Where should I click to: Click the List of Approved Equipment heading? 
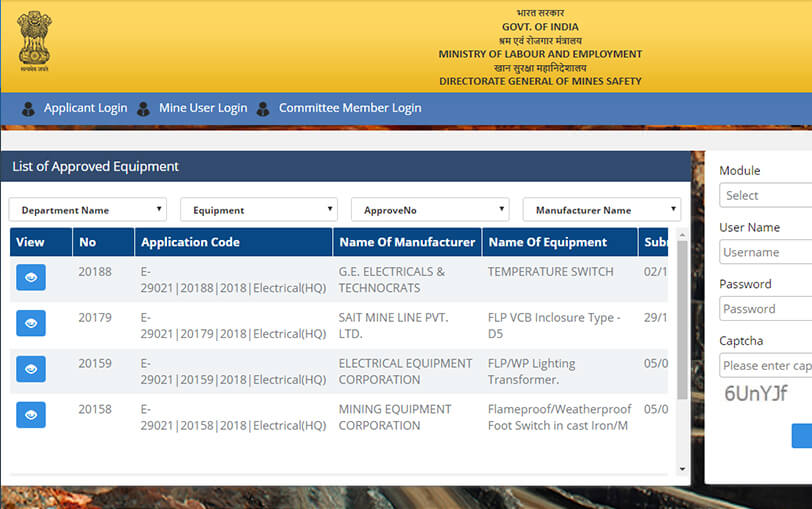click(95, 166)
